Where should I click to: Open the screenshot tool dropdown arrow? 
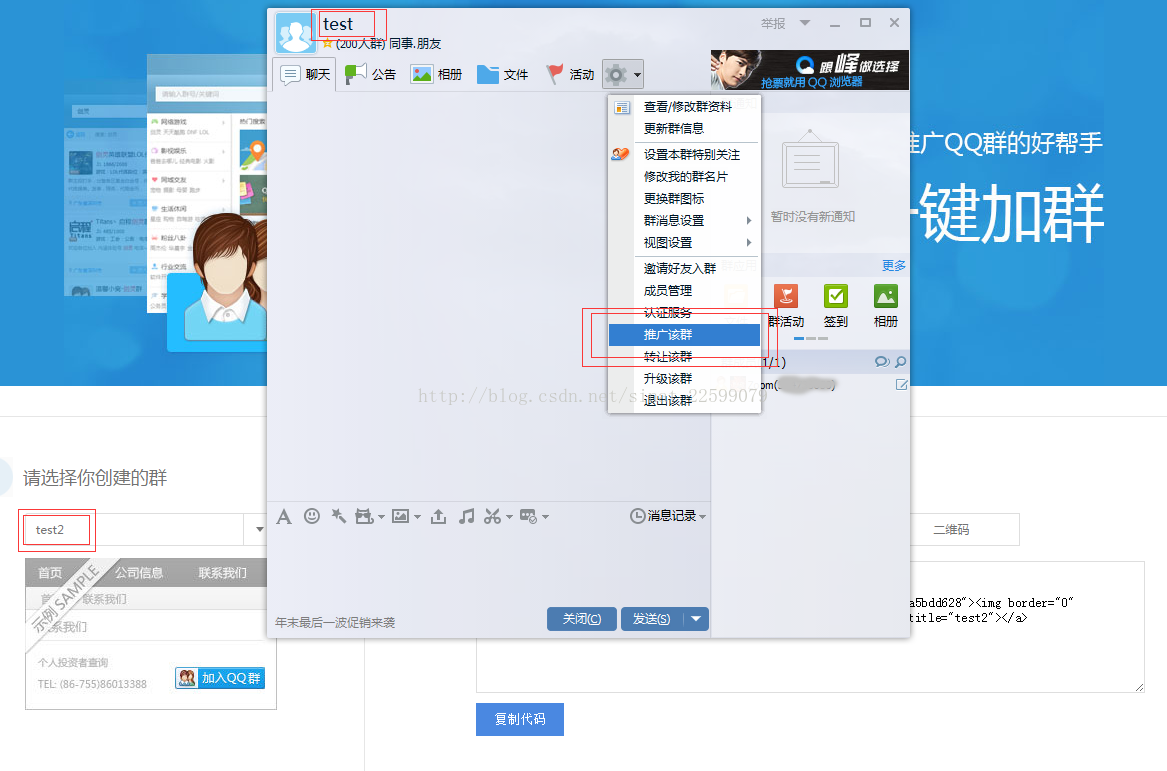tap(509, 516)
